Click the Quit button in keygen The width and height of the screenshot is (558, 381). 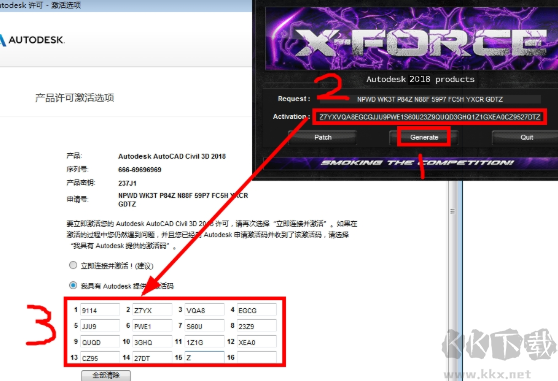click(x=526, y=137)
